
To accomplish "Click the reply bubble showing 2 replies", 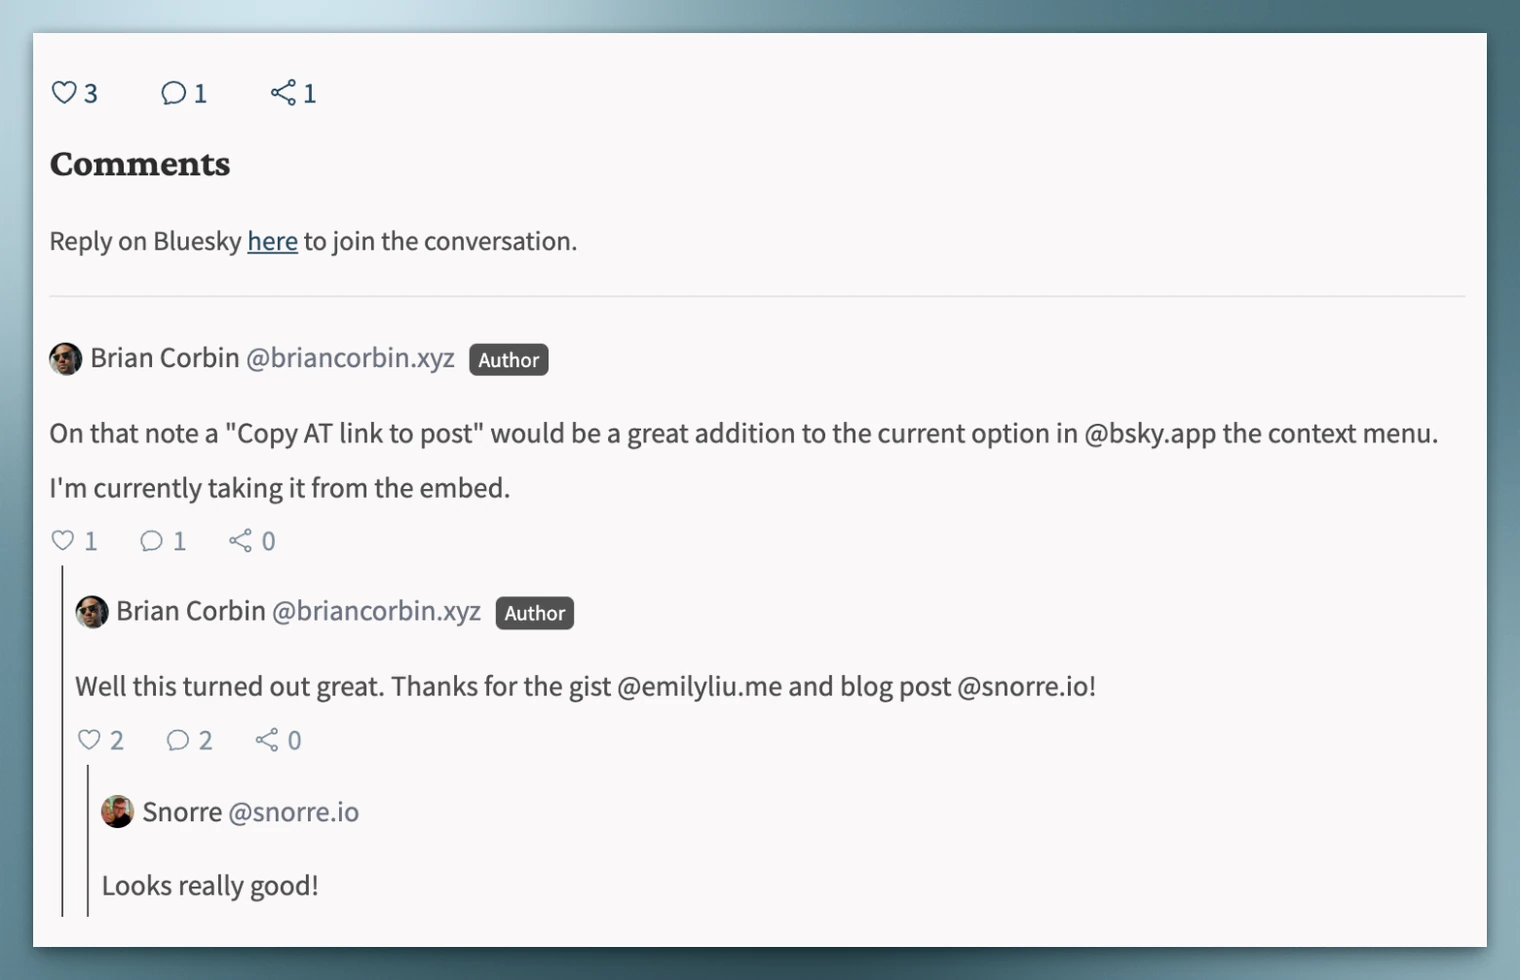I will 178,740.
